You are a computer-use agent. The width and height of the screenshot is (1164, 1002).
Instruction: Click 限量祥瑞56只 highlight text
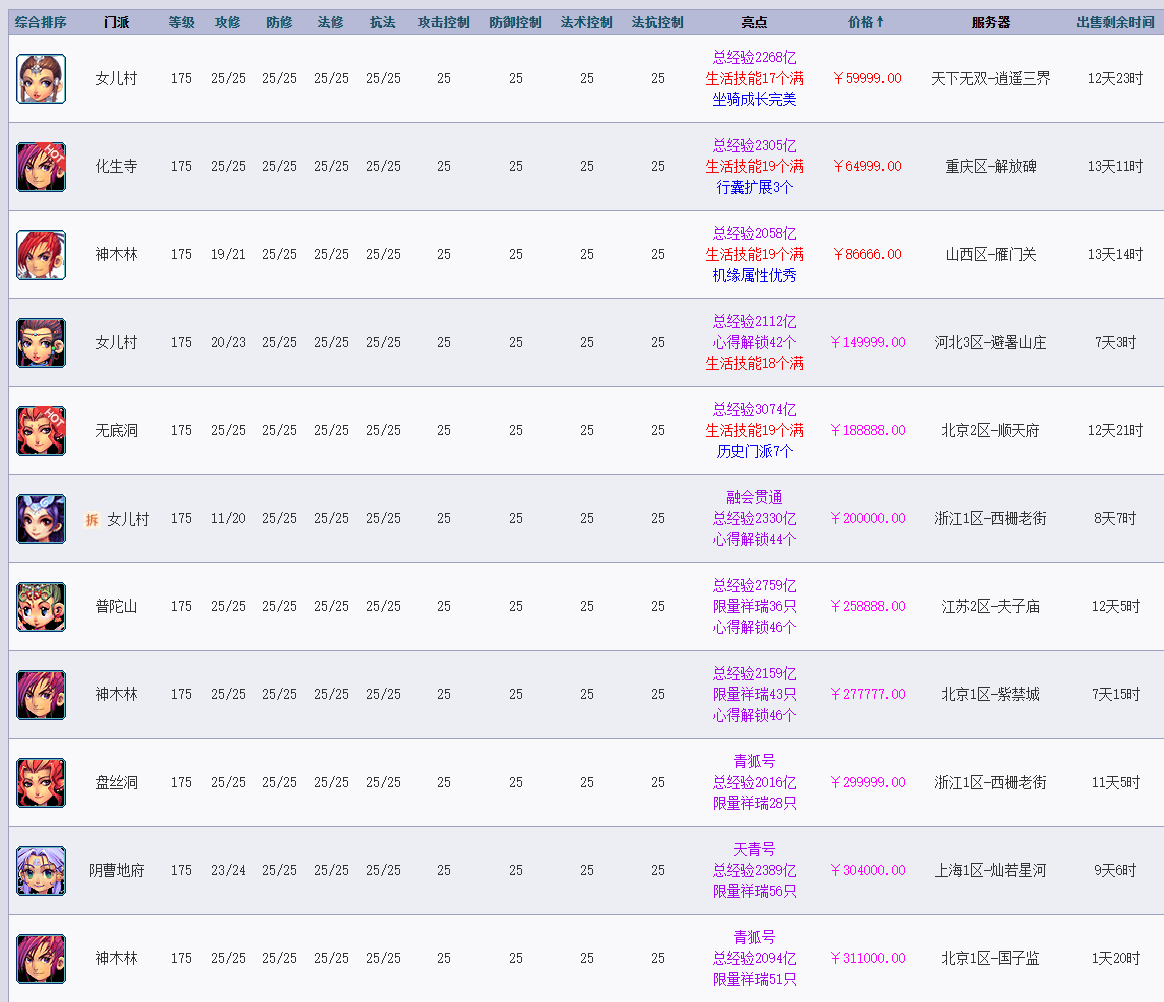pos(754,891)
